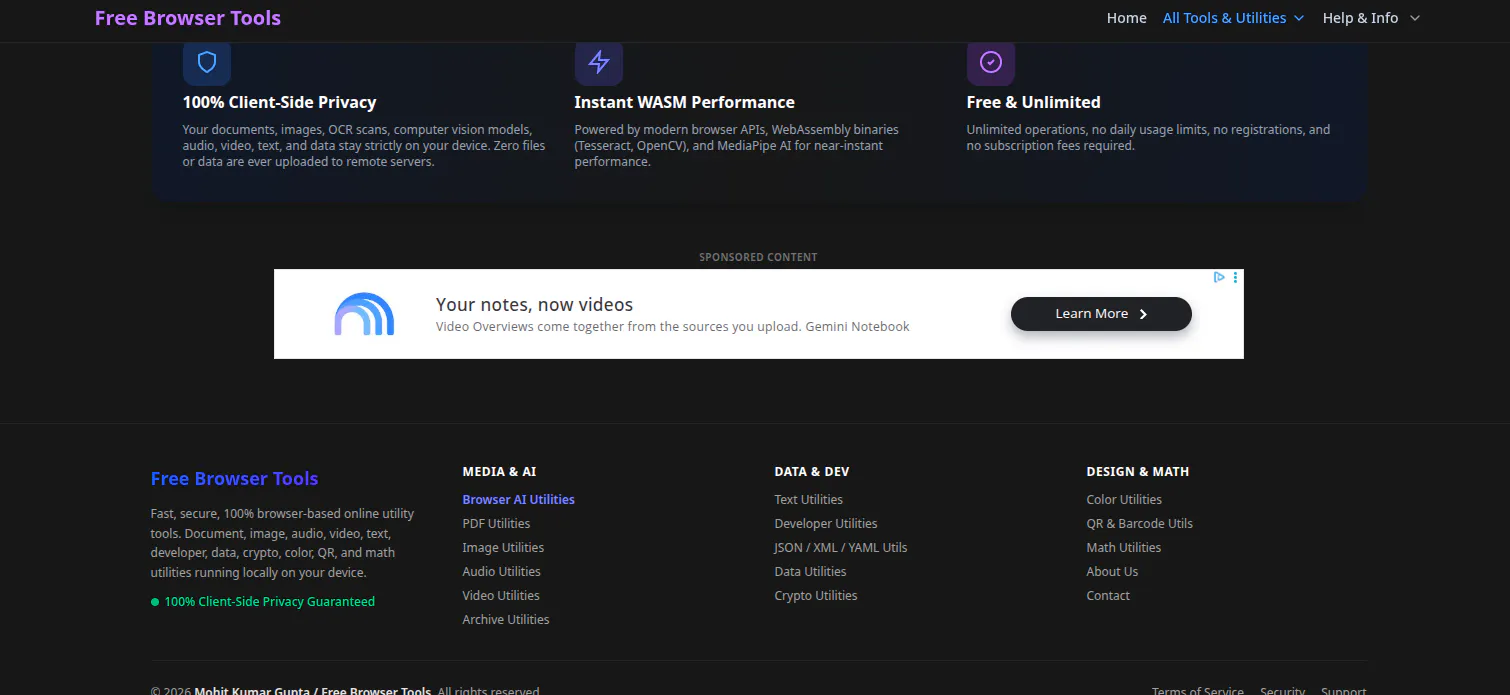Viewport: 1510px width, 695px height.
Task: Go to Home in navigation bar
Action: pyautogui.click(x=1127, y=18)
